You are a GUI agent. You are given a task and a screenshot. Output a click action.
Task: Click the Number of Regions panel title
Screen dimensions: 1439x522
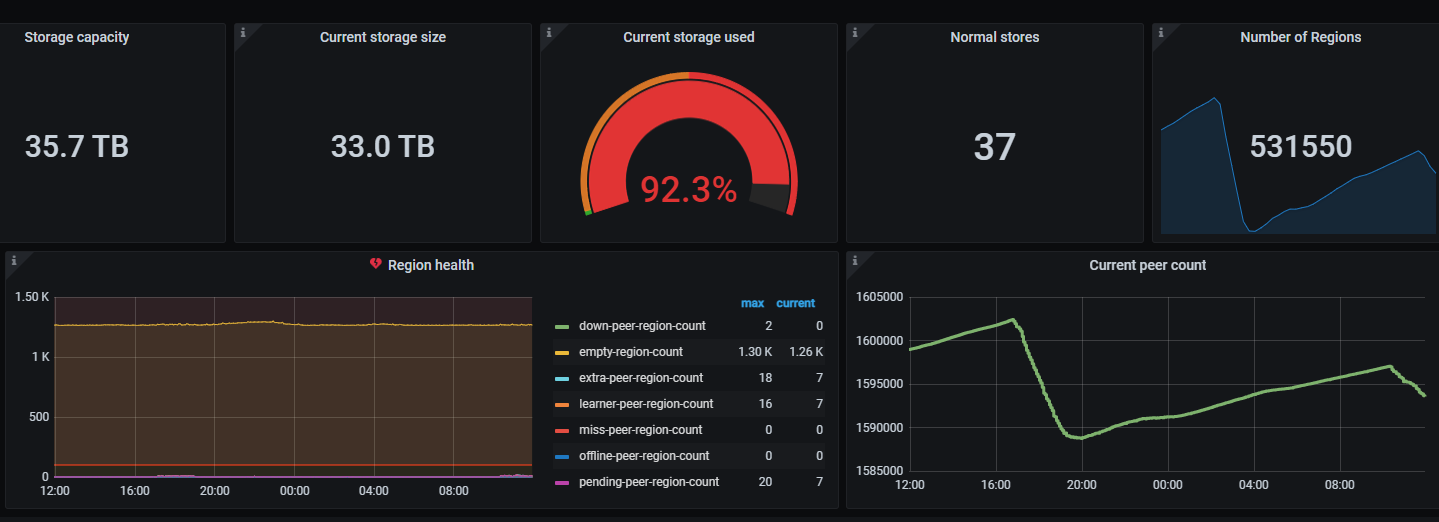pyautogui.click(x=1300, y=37)
